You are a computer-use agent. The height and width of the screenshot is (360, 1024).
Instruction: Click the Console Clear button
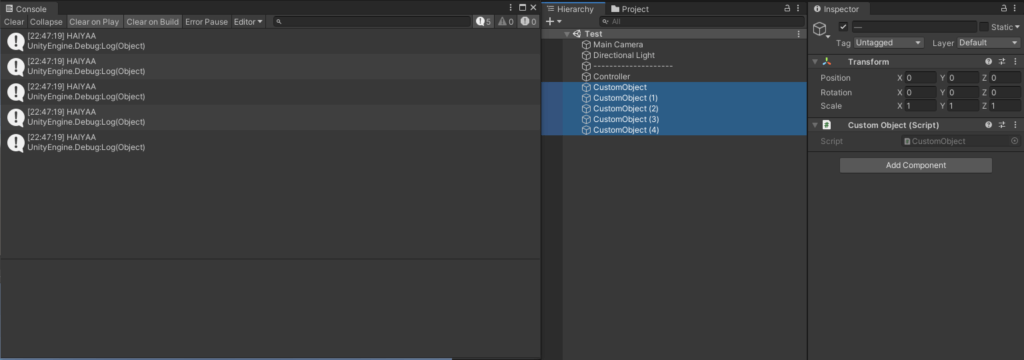(x=14, y=22)
